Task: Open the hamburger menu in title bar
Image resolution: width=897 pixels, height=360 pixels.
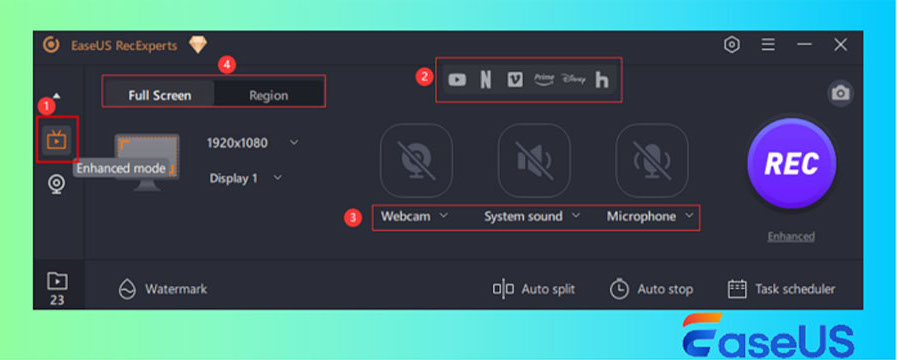Action: pos(768,45)
